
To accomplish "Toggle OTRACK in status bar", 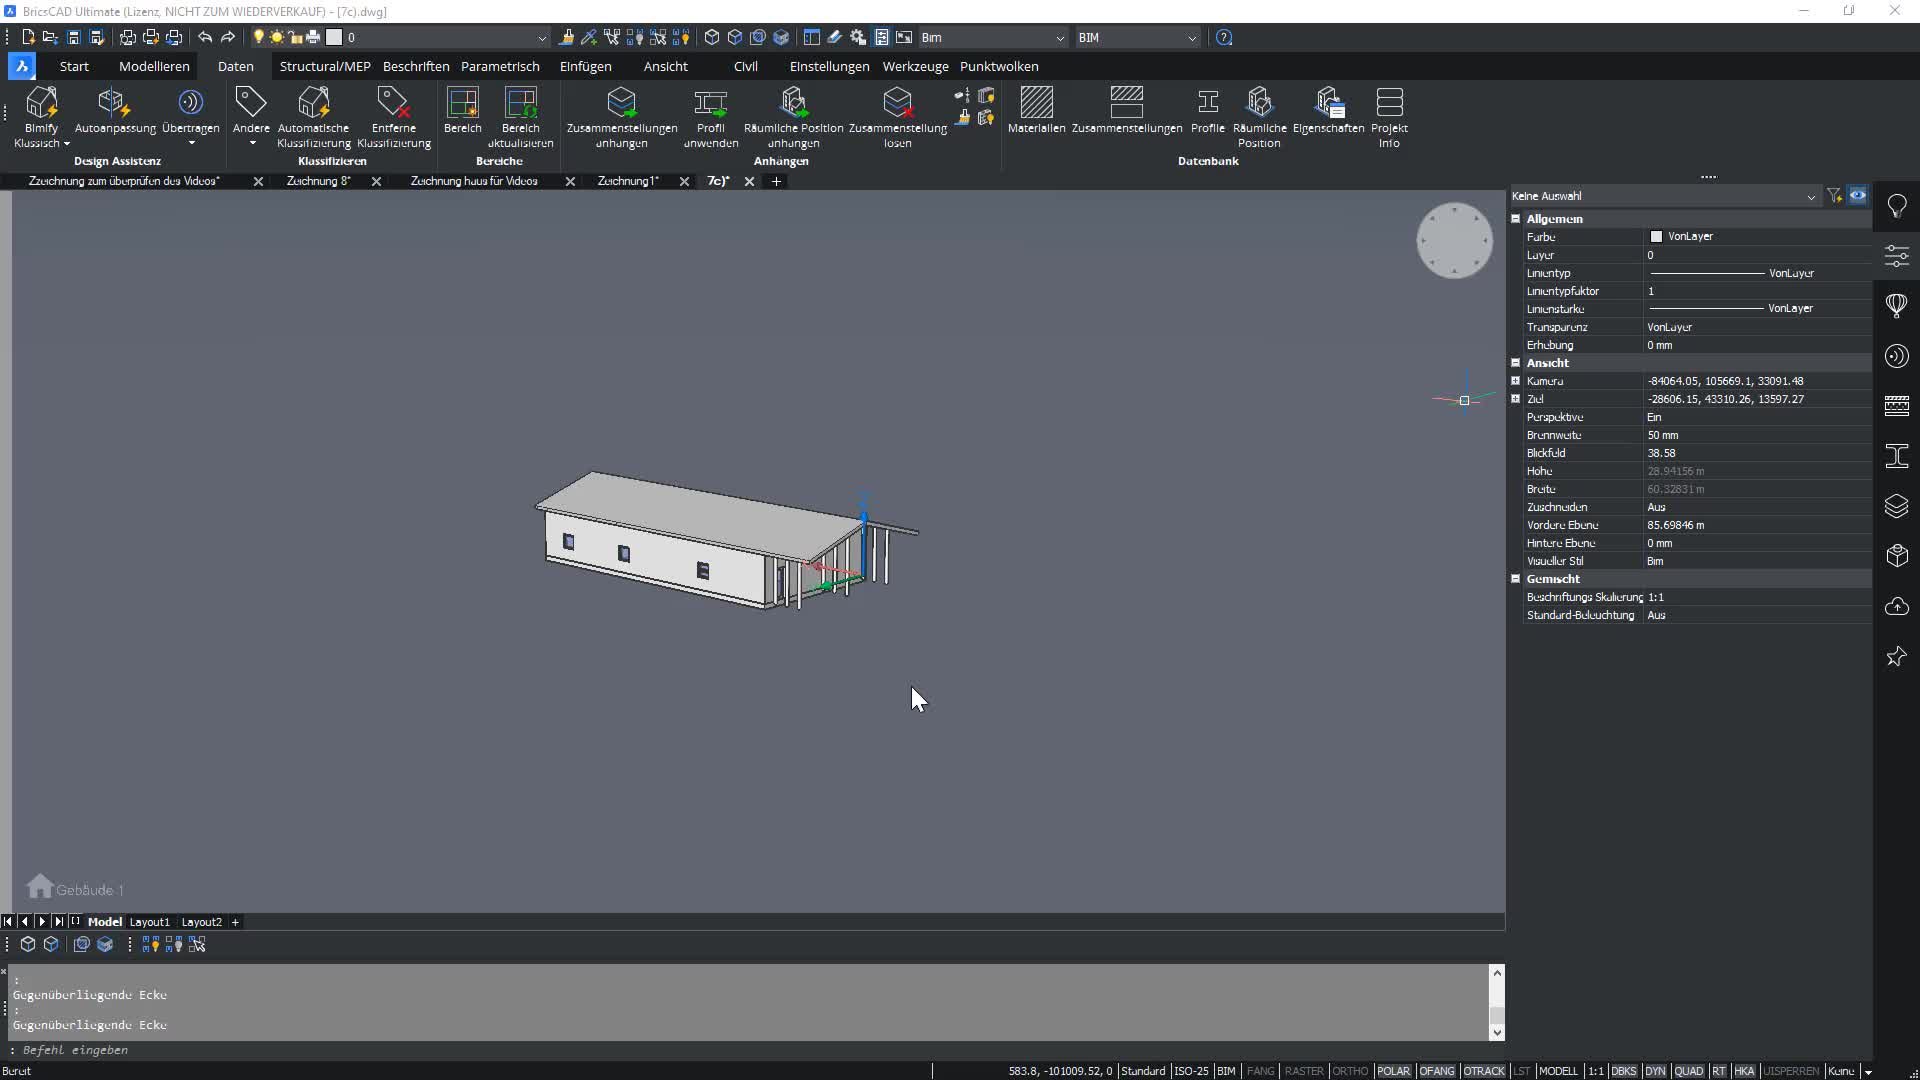I will [x=1484, y=1071].
